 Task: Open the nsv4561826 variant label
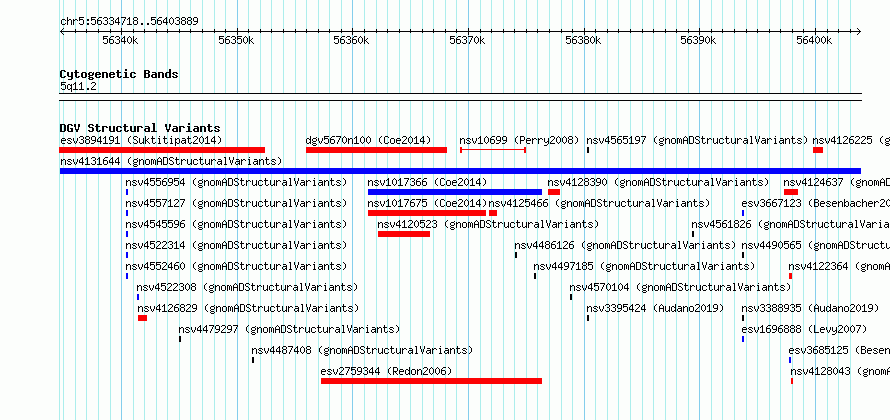791,224
